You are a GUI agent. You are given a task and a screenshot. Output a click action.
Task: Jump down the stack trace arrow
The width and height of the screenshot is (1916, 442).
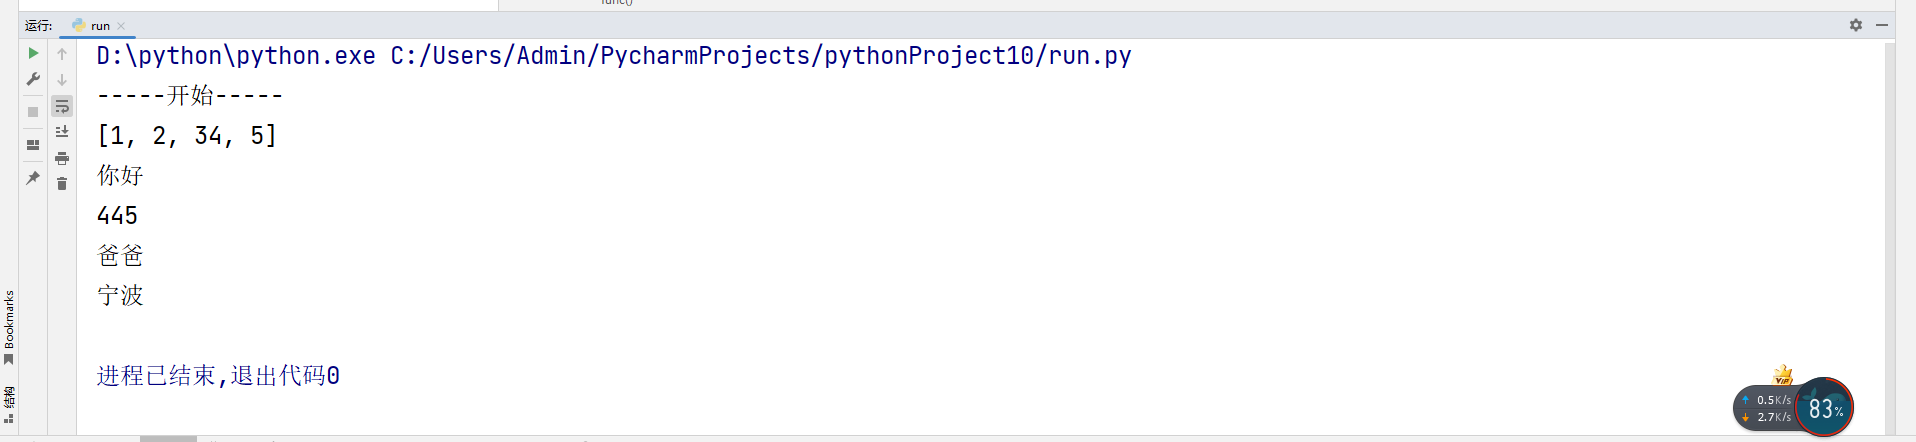62,80
